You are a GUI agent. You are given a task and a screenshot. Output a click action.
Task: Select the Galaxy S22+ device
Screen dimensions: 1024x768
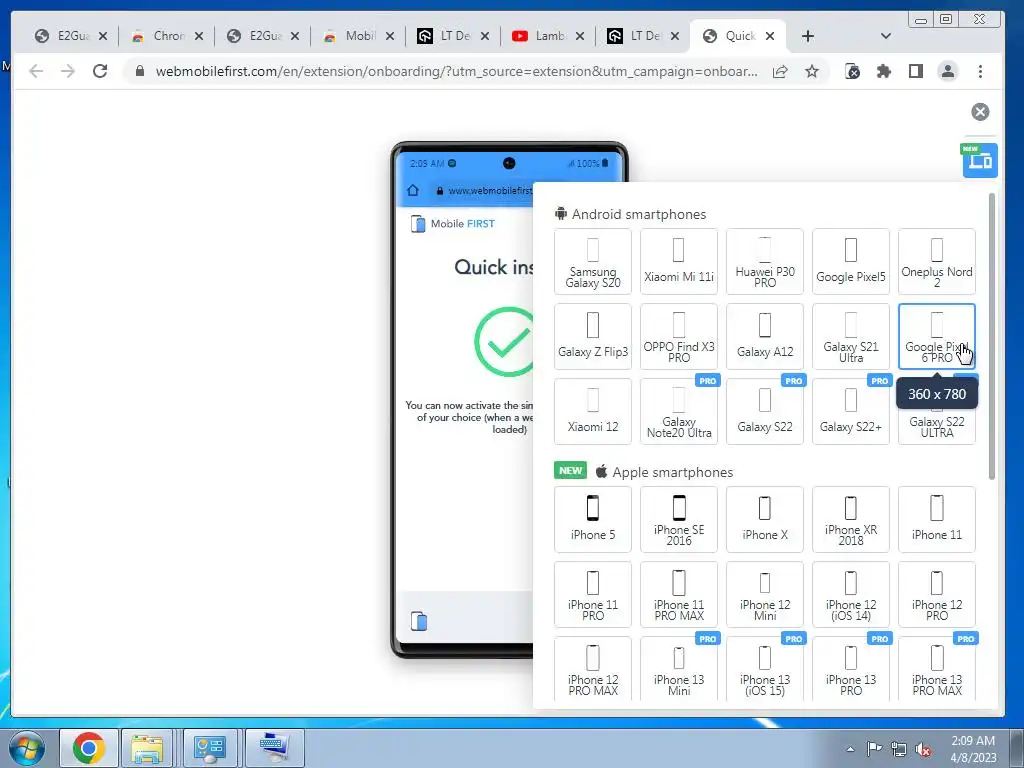coord(850,411)
